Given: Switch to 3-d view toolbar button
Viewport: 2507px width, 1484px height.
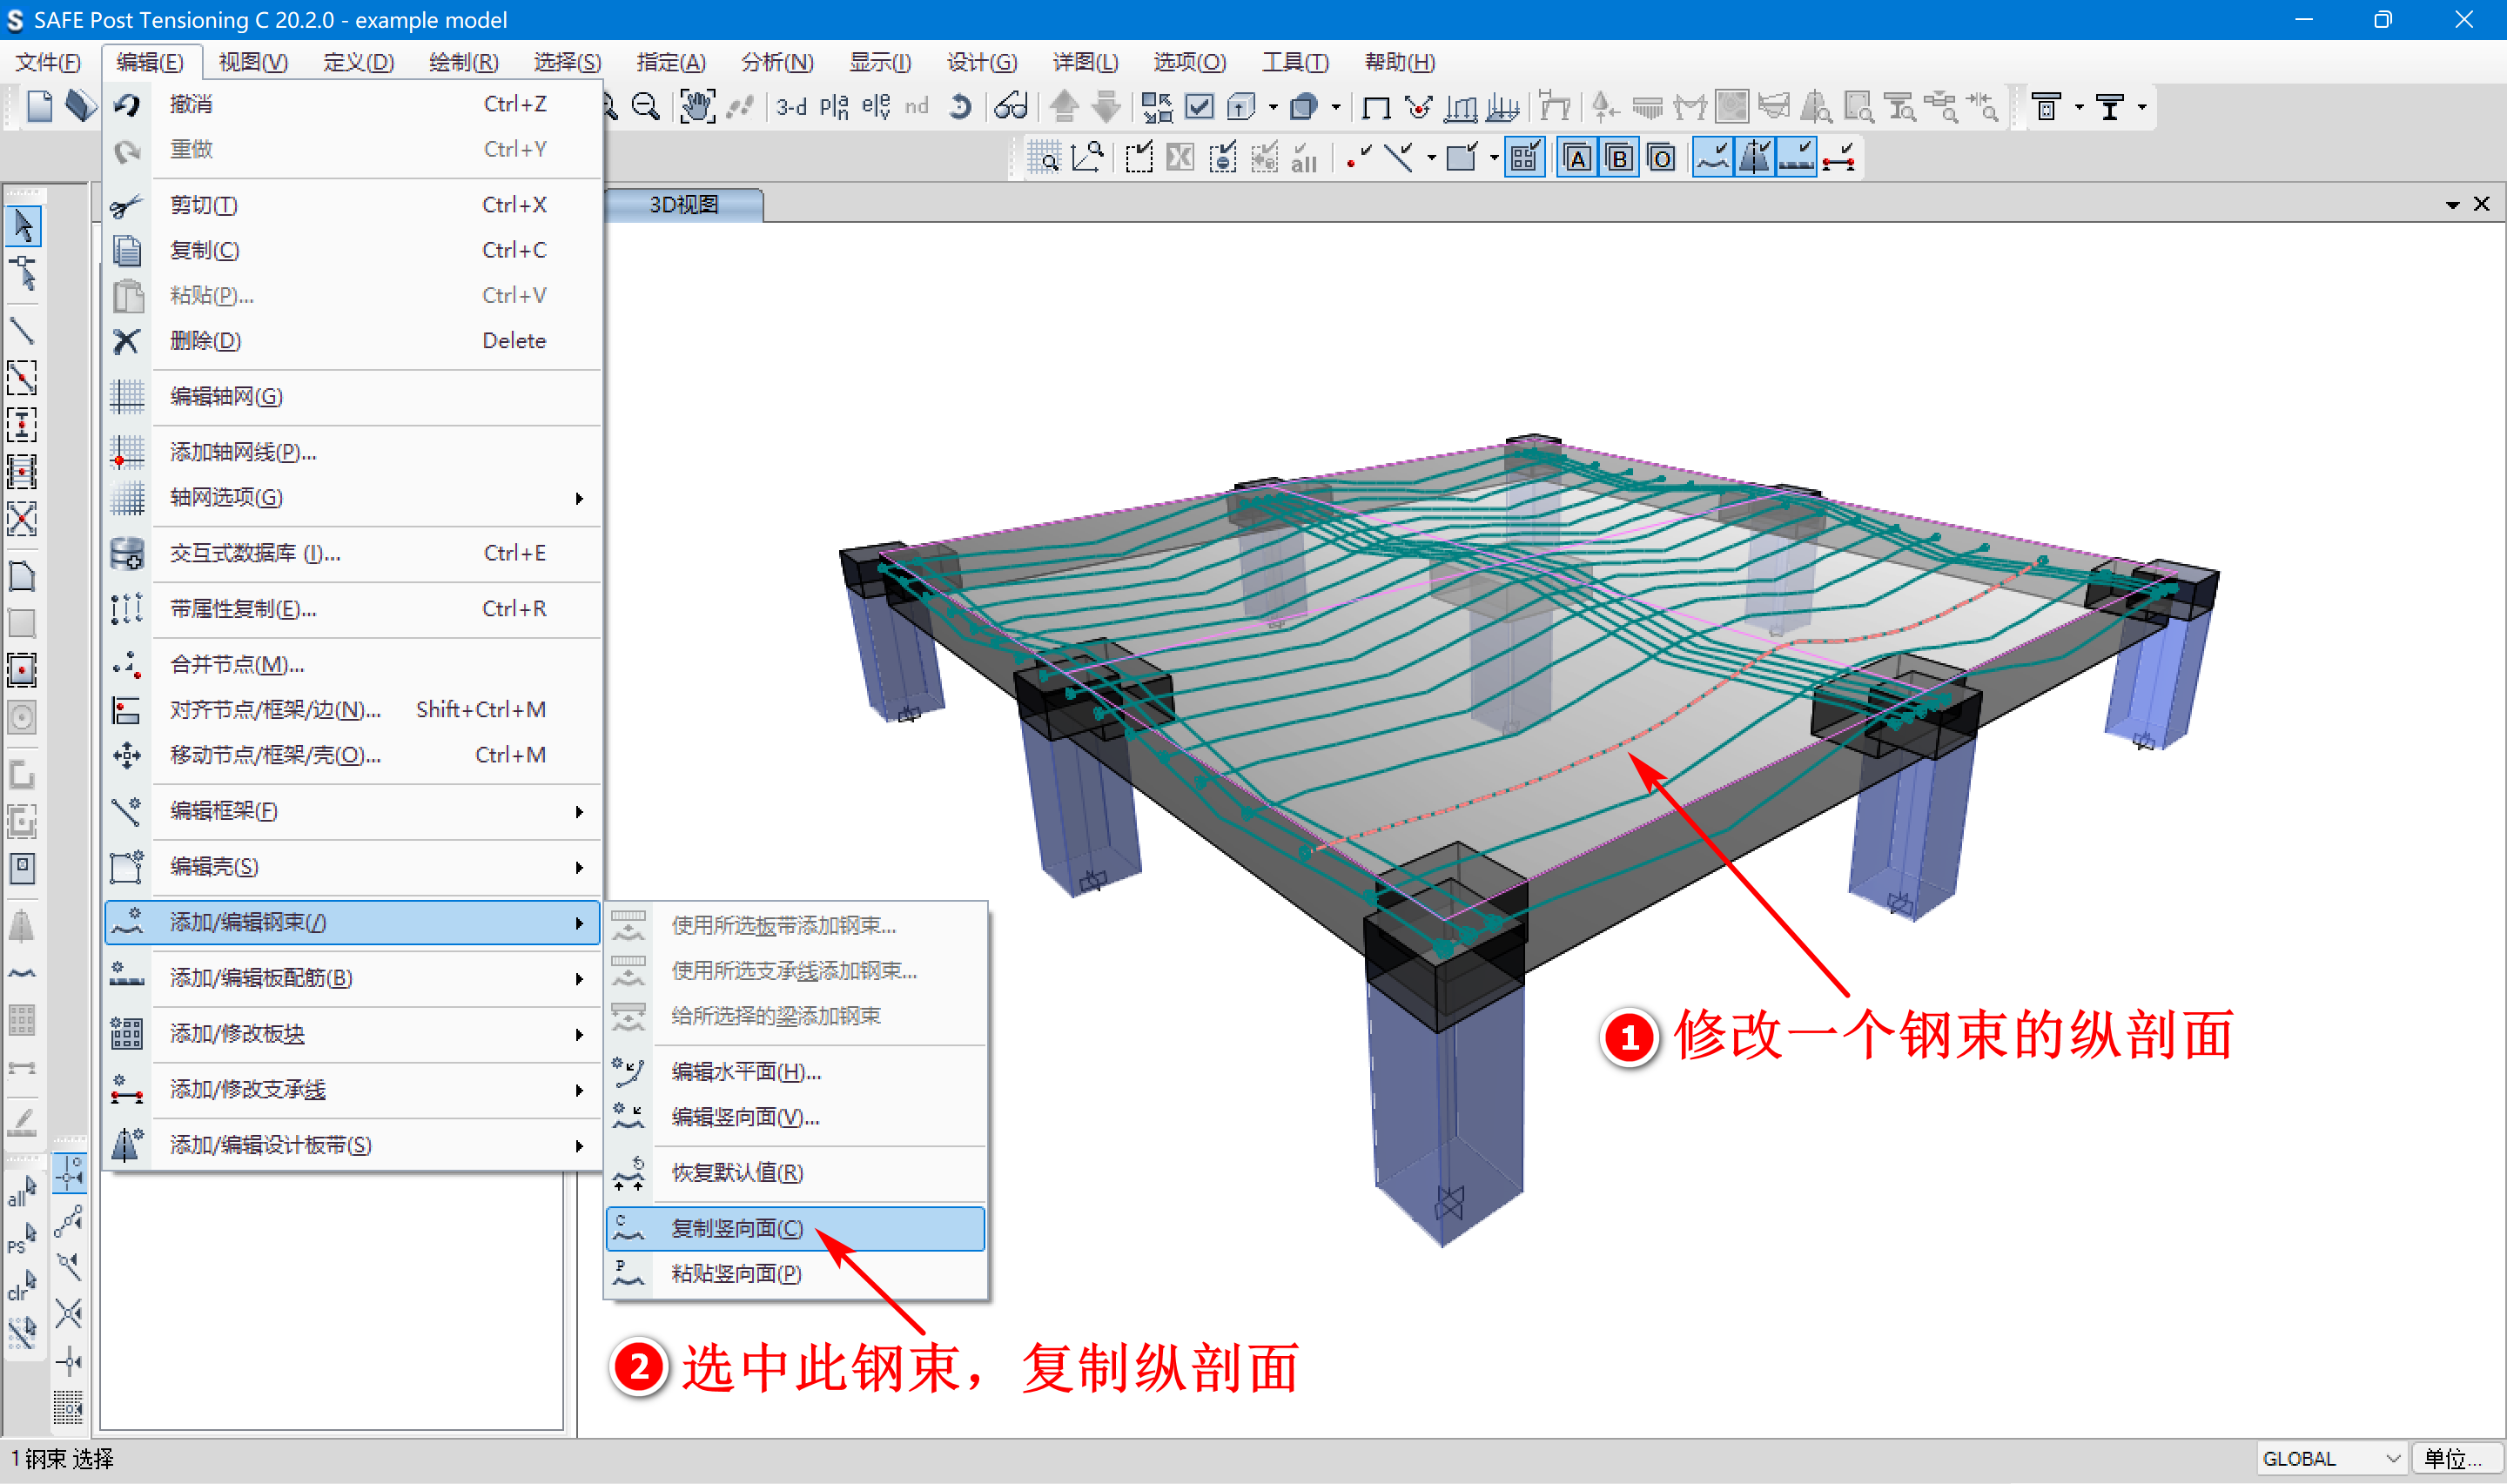Looking at the screenshot, I should click(791, 106).
